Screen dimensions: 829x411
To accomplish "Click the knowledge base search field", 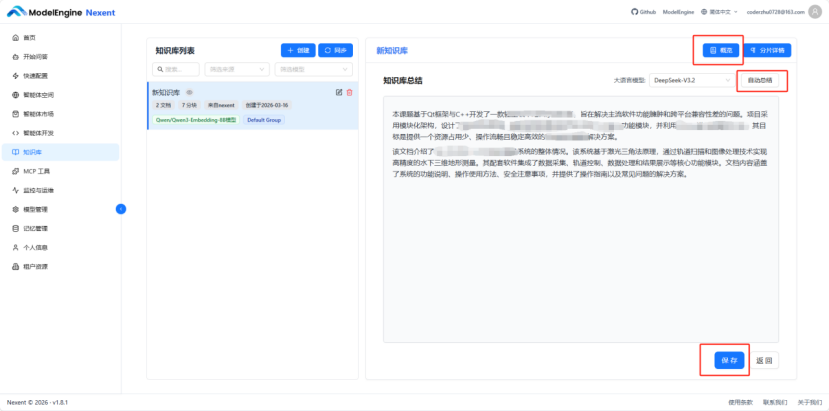I will pyautogui.click(x=176, y=69).
